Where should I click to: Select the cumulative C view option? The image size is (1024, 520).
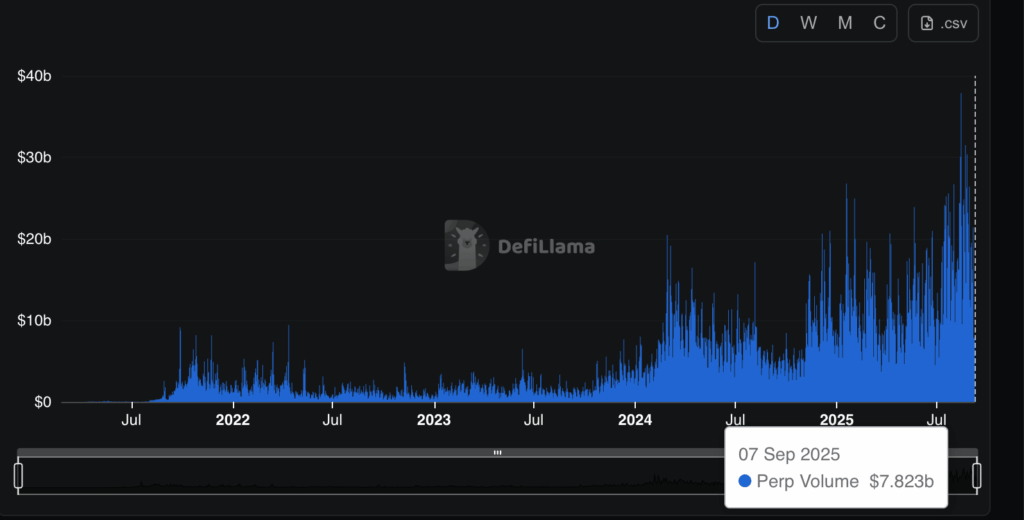tap(880, 23)
